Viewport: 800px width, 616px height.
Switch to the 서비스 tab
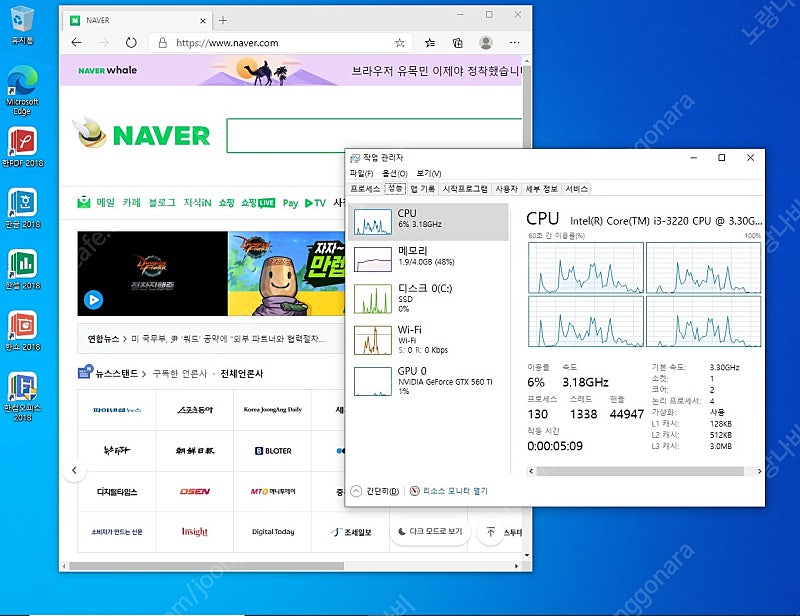[577, 189]
